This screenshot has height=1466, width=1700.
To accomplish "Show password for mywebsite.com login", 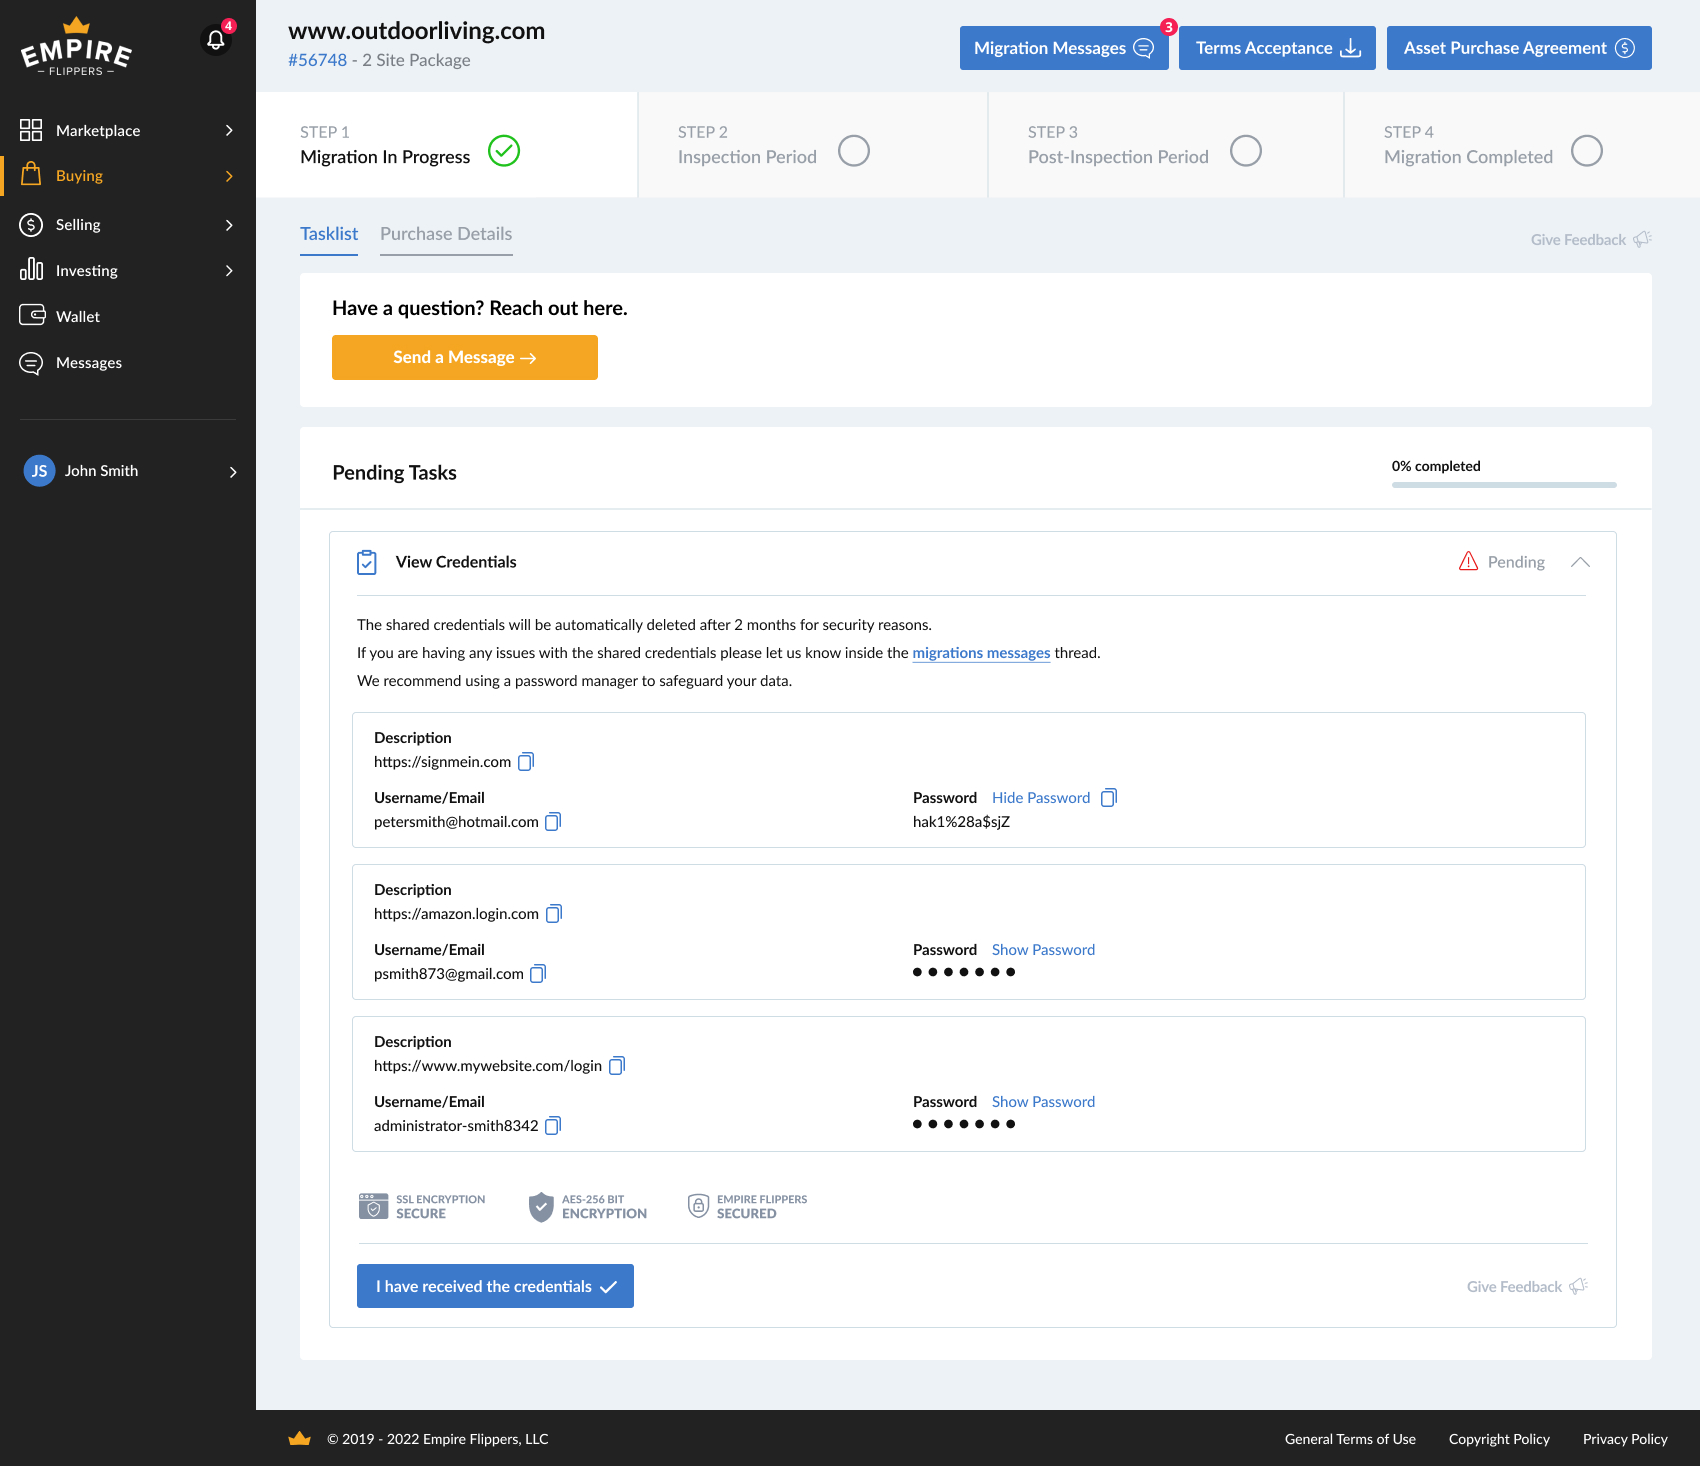I will point(1043,1102).
